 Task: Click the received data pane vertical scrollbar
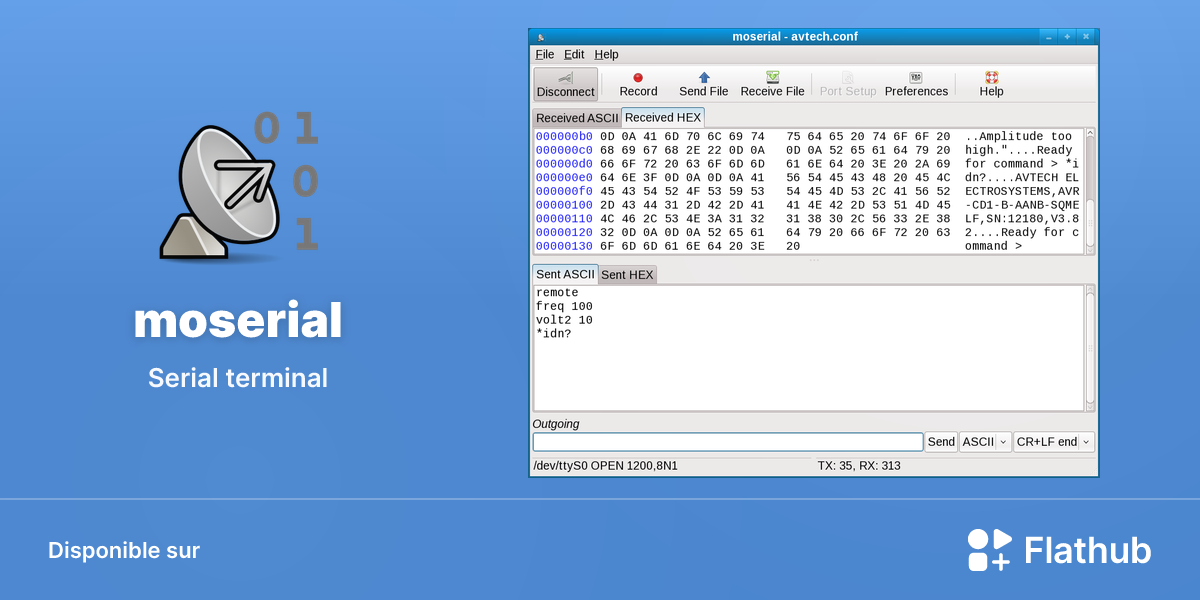click(1090, 190)
